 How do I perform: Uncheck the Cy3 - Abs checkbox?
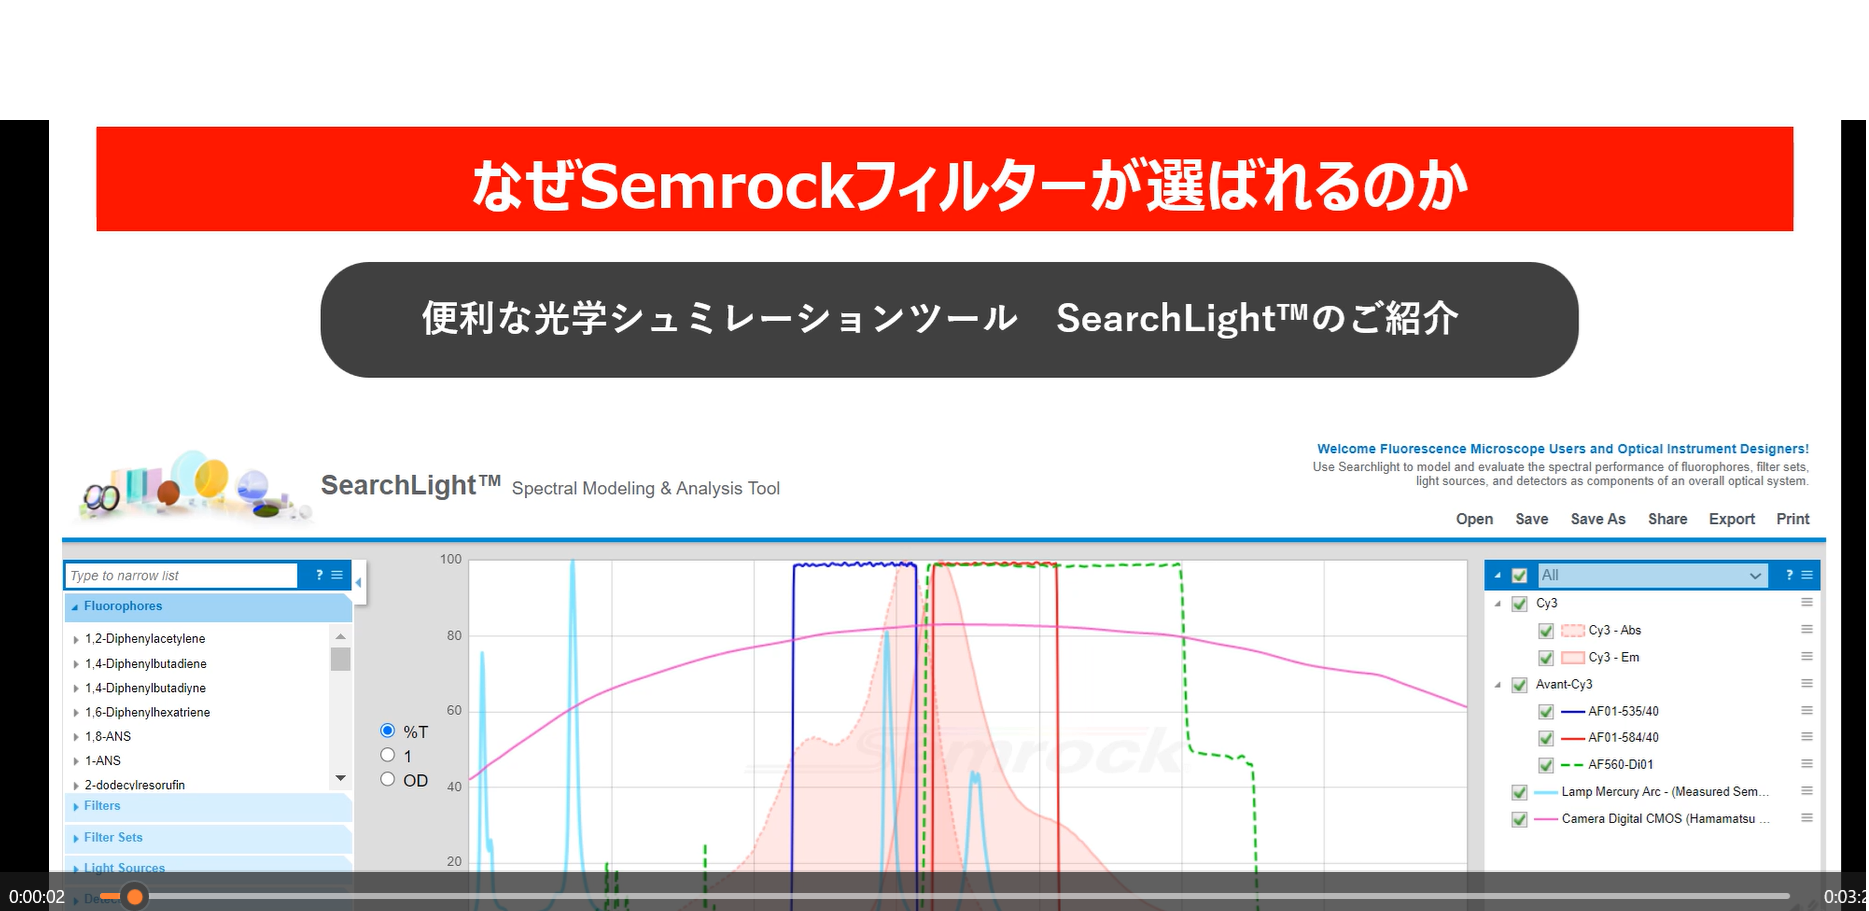click(1546, 630)
